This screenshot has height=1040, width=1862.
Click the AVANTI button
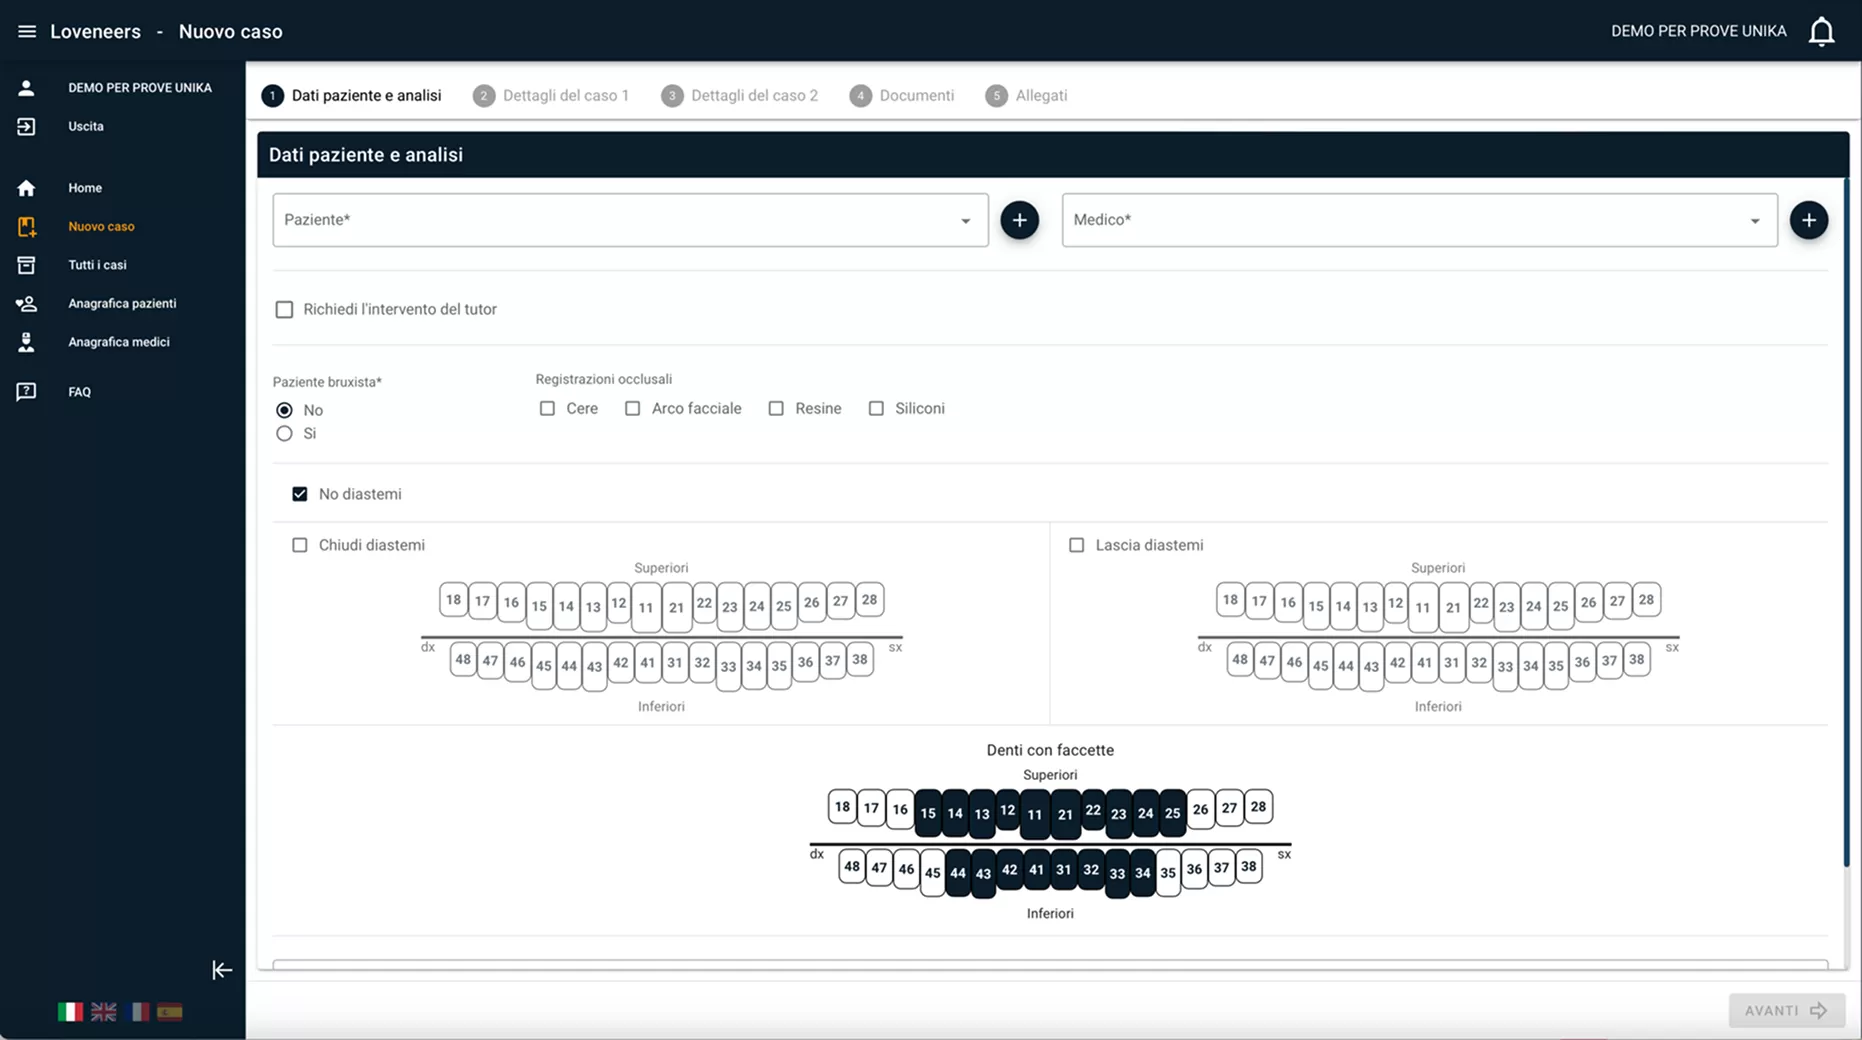[x=1786, y=1011]
